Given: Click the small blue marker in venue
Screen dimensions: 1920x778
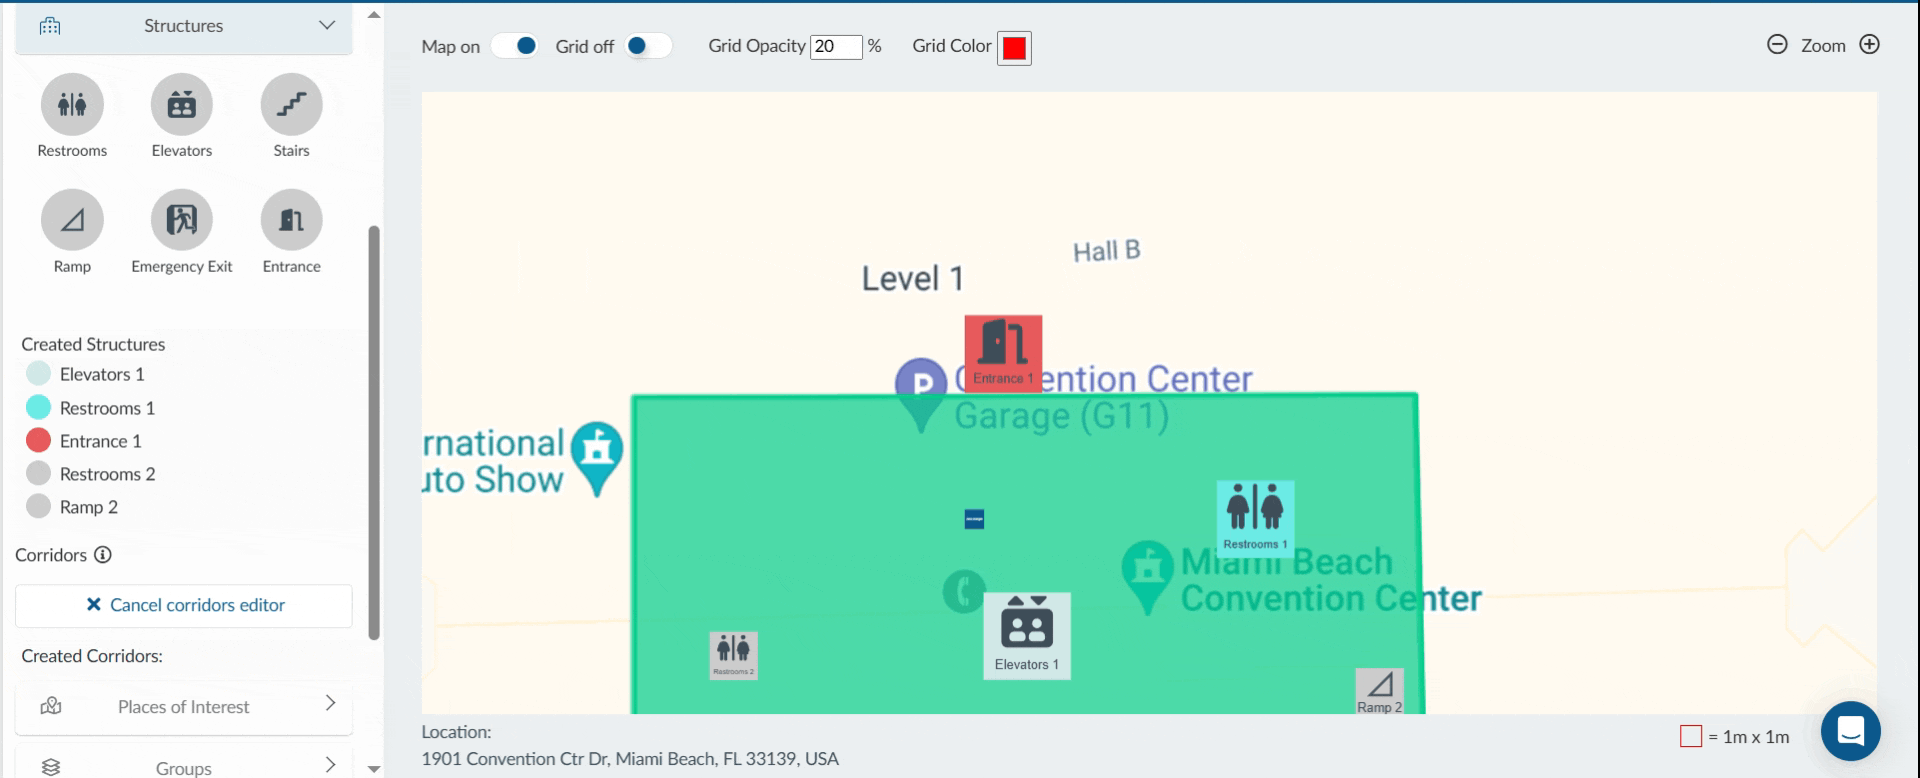Looking at the screenshot, I should [x=974, y=519].
